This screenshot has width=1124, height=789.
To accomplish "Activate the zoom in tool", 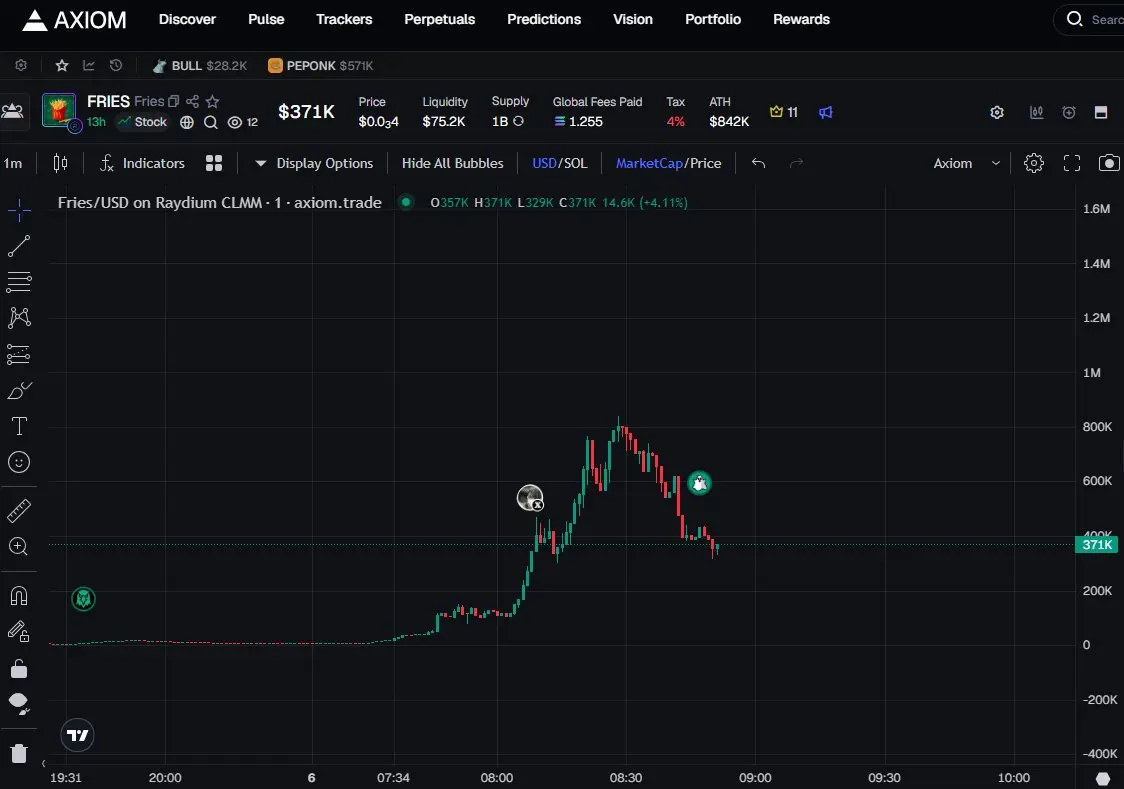I will click(19, 547).
